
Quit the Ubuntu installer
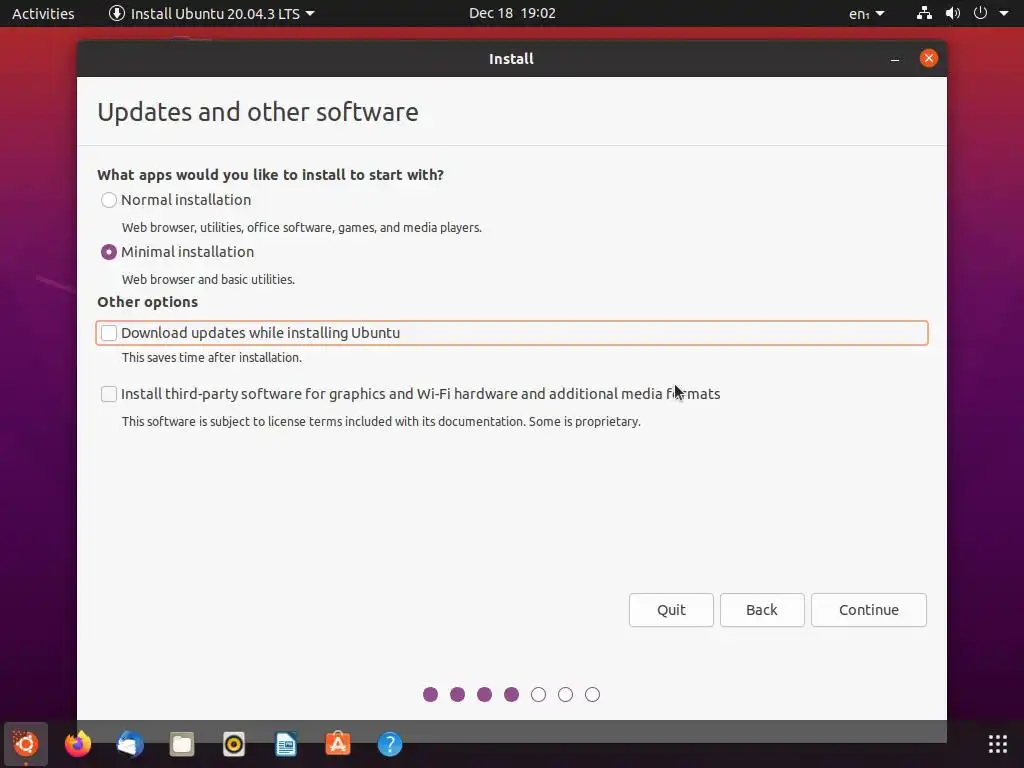671,610
